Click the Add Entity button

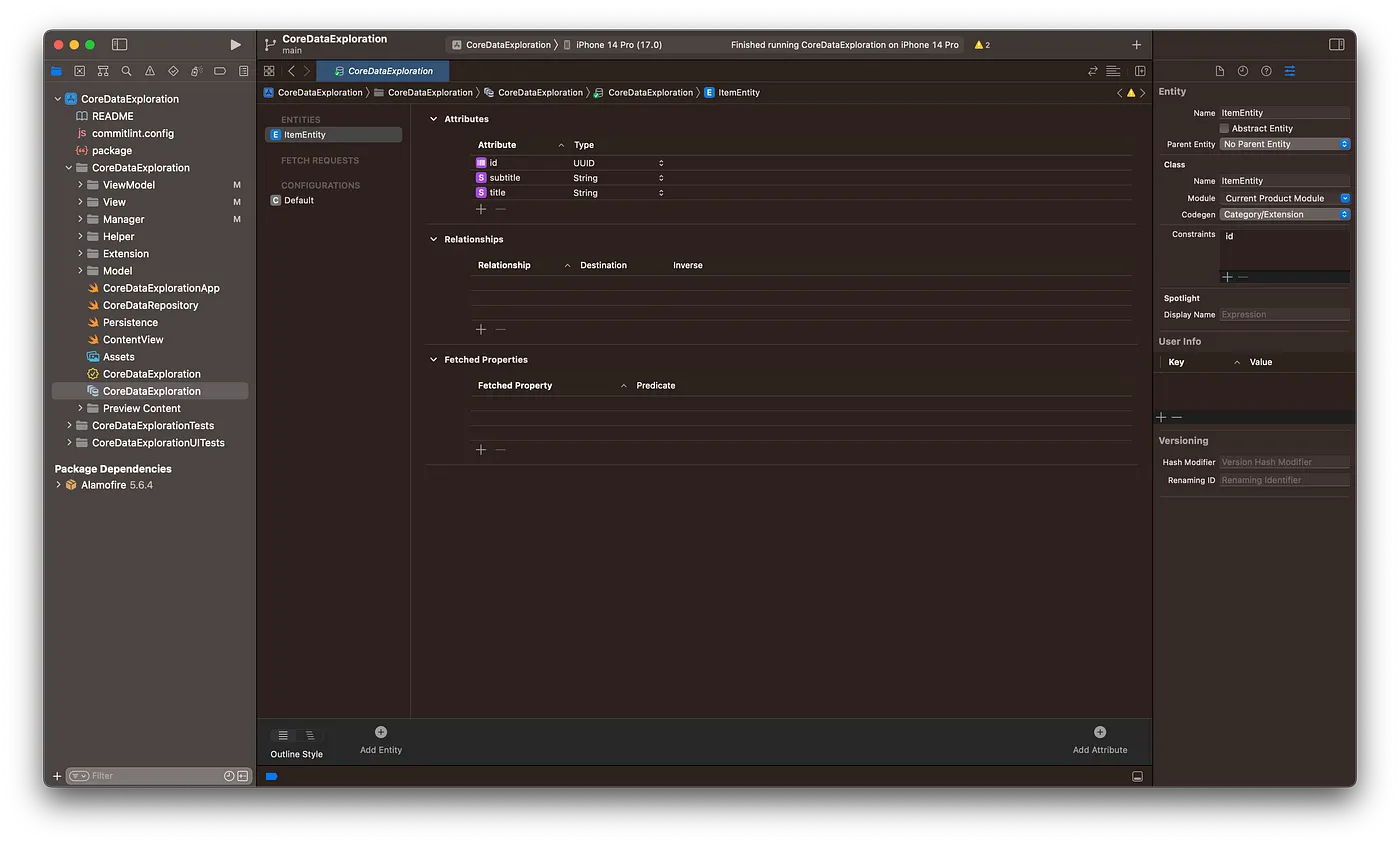[x=381, y=740]
